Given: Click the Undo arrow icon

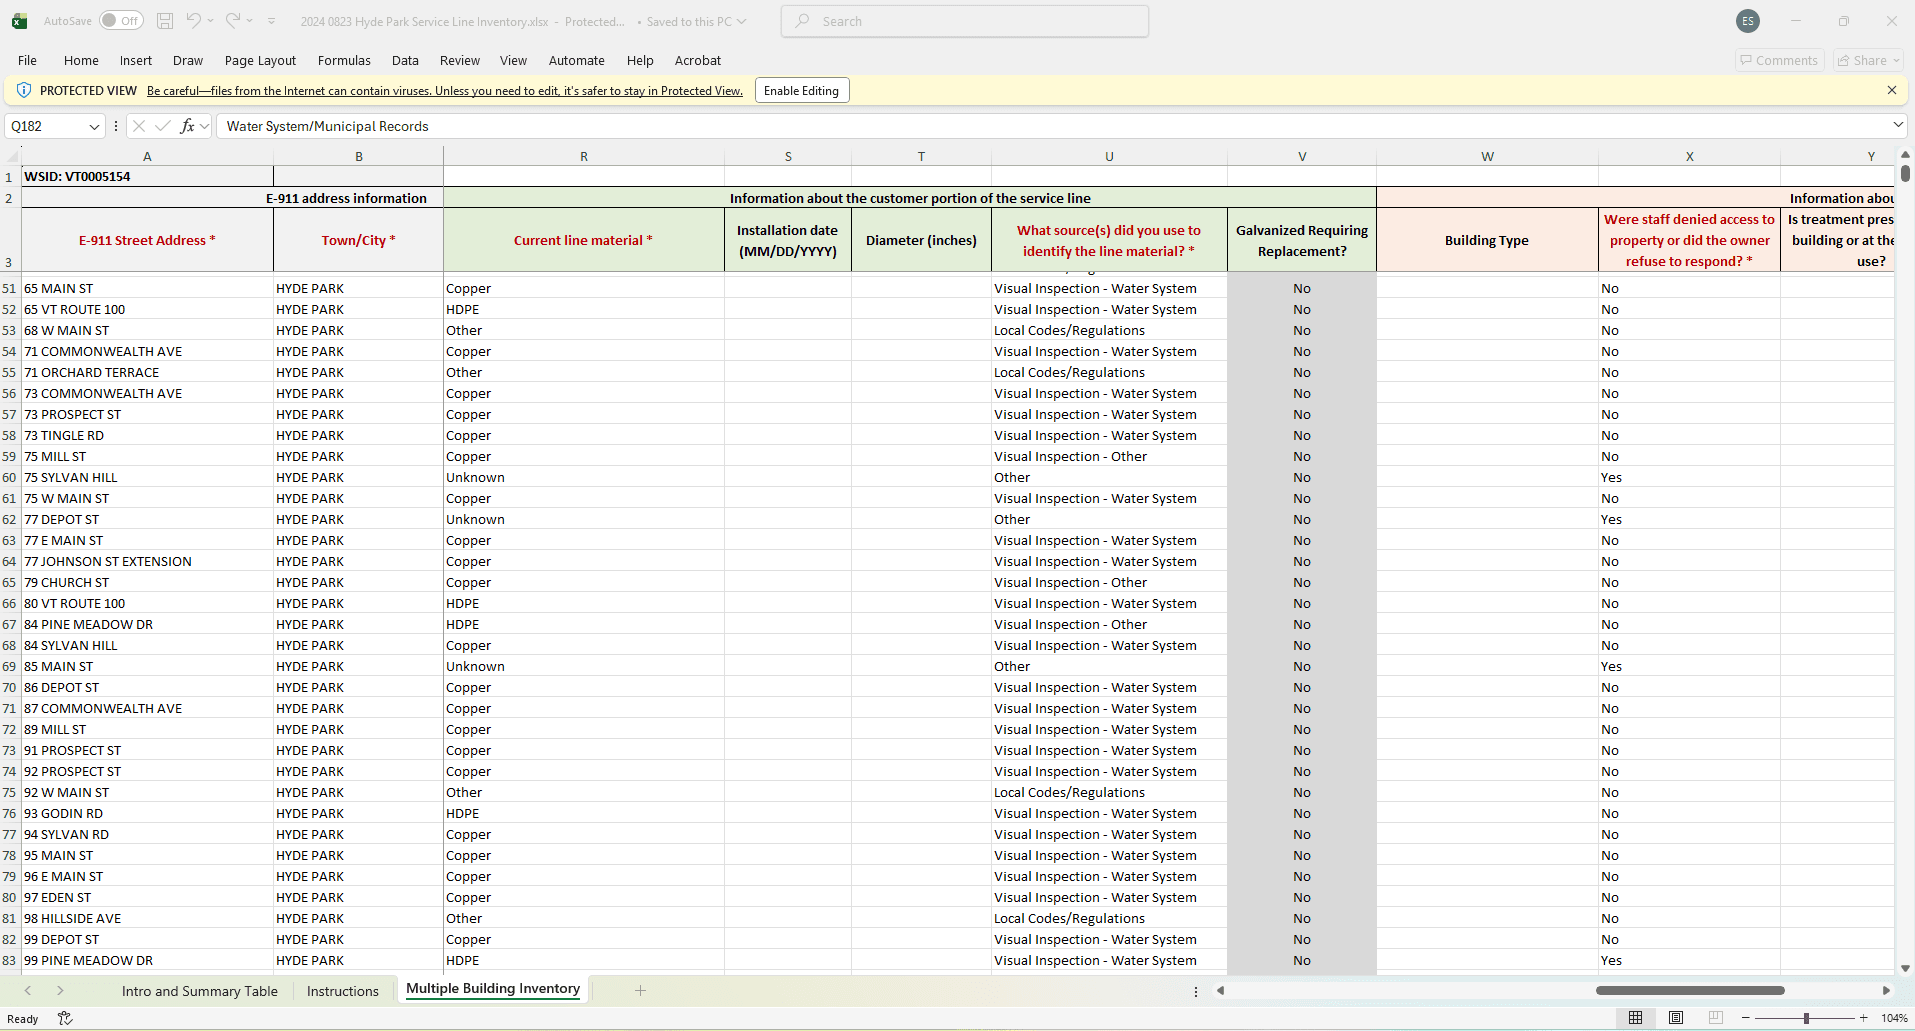Looking at the screenshot, I should click(x=194, y=21).
